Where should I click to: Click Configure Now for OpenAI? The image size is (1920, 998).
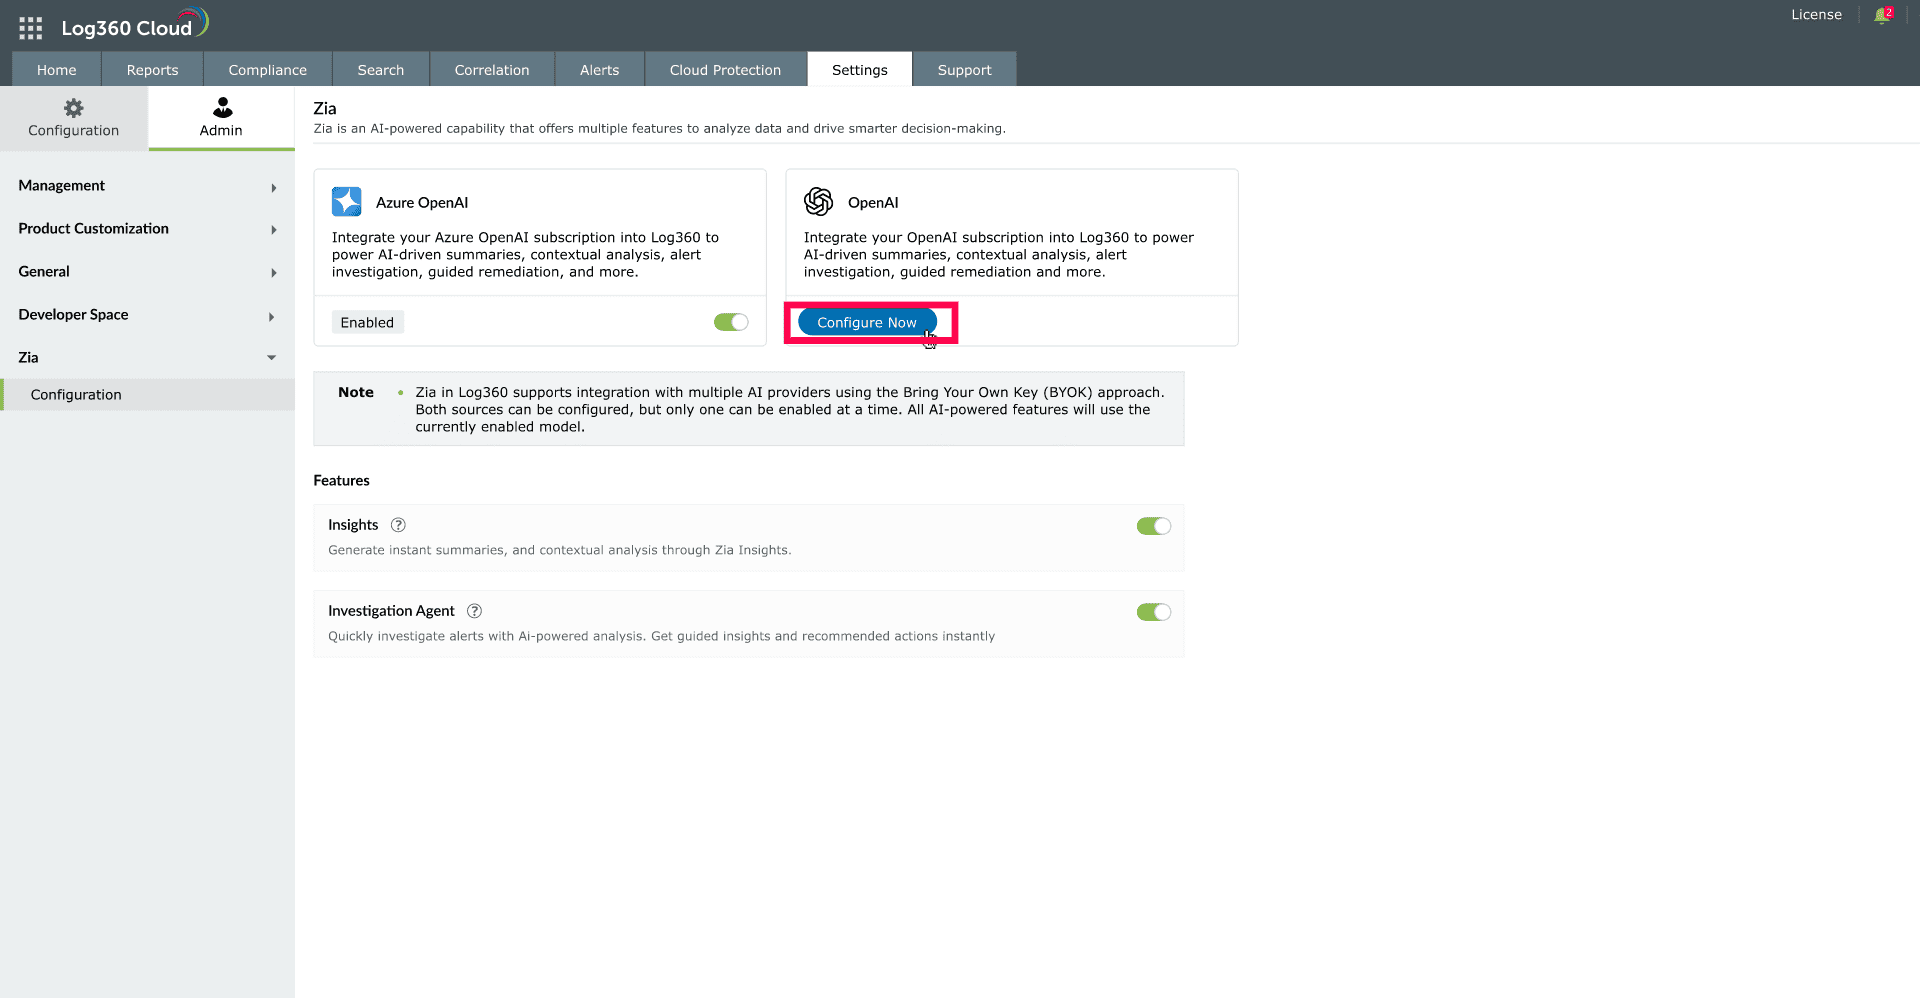(867, 323)
